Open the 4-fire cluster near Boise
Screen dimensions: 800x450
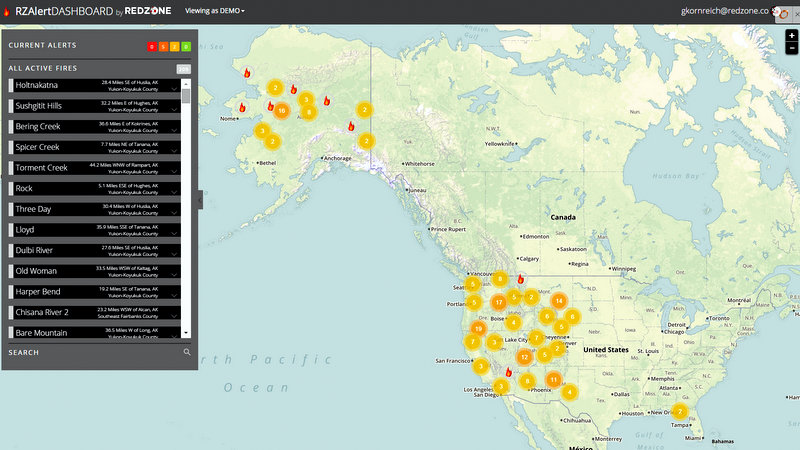tap(513, 322)
